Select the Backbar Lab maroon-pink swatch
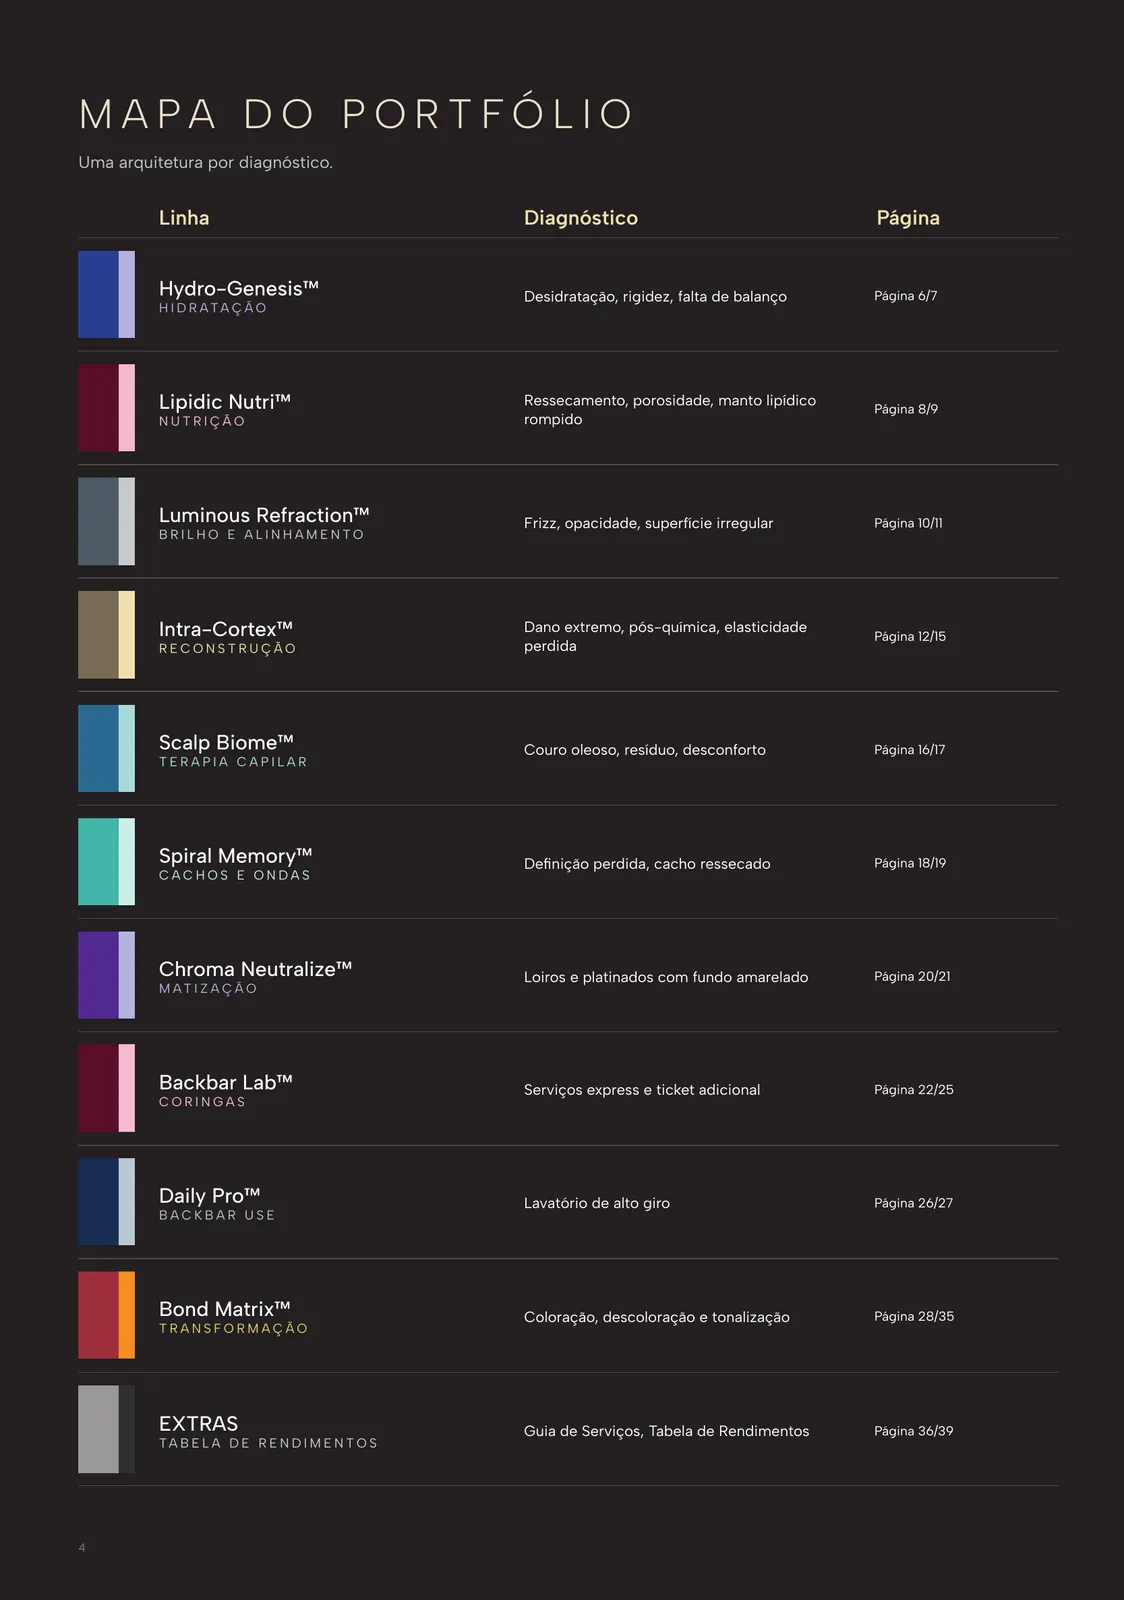This screenshot has width=1124, height=1600. click(x=106, y=1088)
